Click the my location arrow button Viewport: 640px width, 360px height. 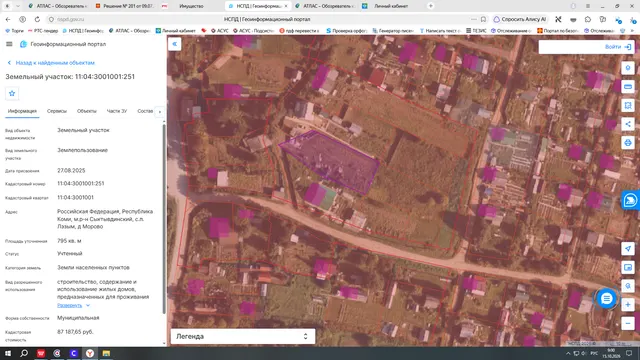pos(628,248)
